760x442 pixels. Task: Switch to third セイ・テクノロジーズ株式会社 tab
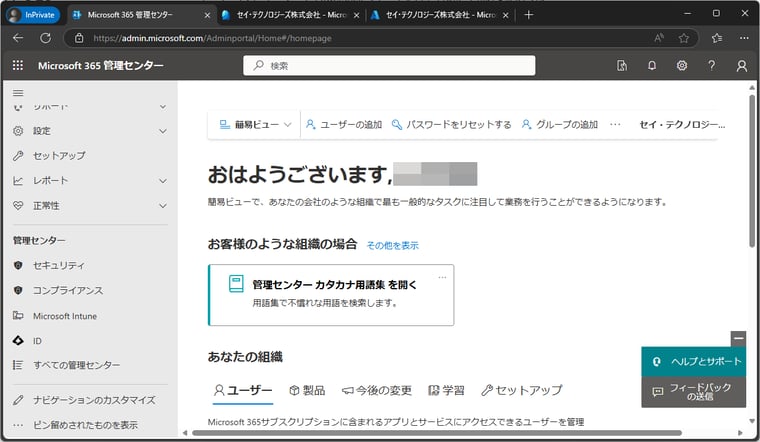coord(439,15)
